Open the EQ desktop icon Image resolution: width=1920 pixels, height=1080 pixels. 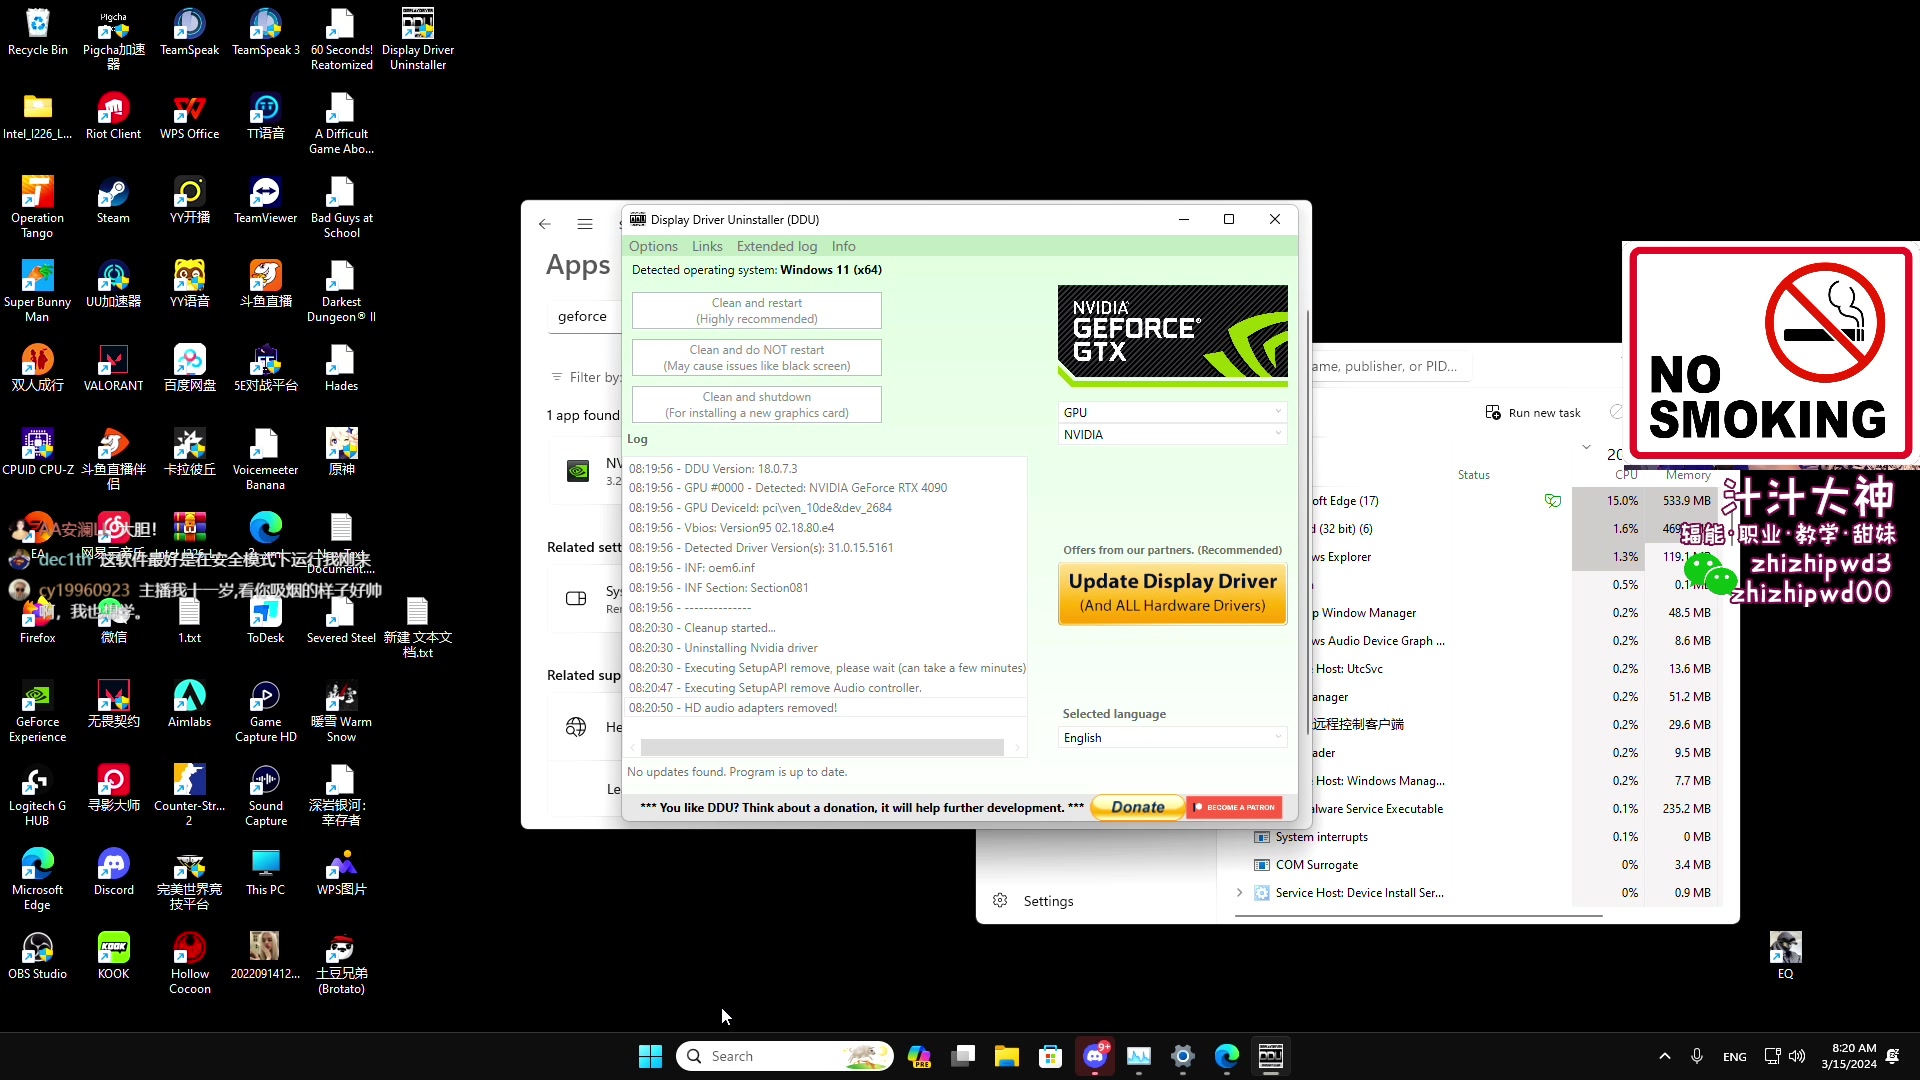(1785, 956)
